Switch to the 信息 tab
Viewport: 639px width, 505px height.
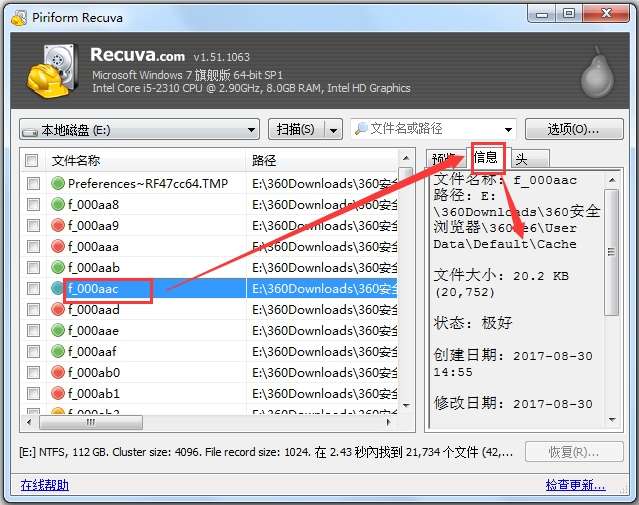[x=487, y=157]
